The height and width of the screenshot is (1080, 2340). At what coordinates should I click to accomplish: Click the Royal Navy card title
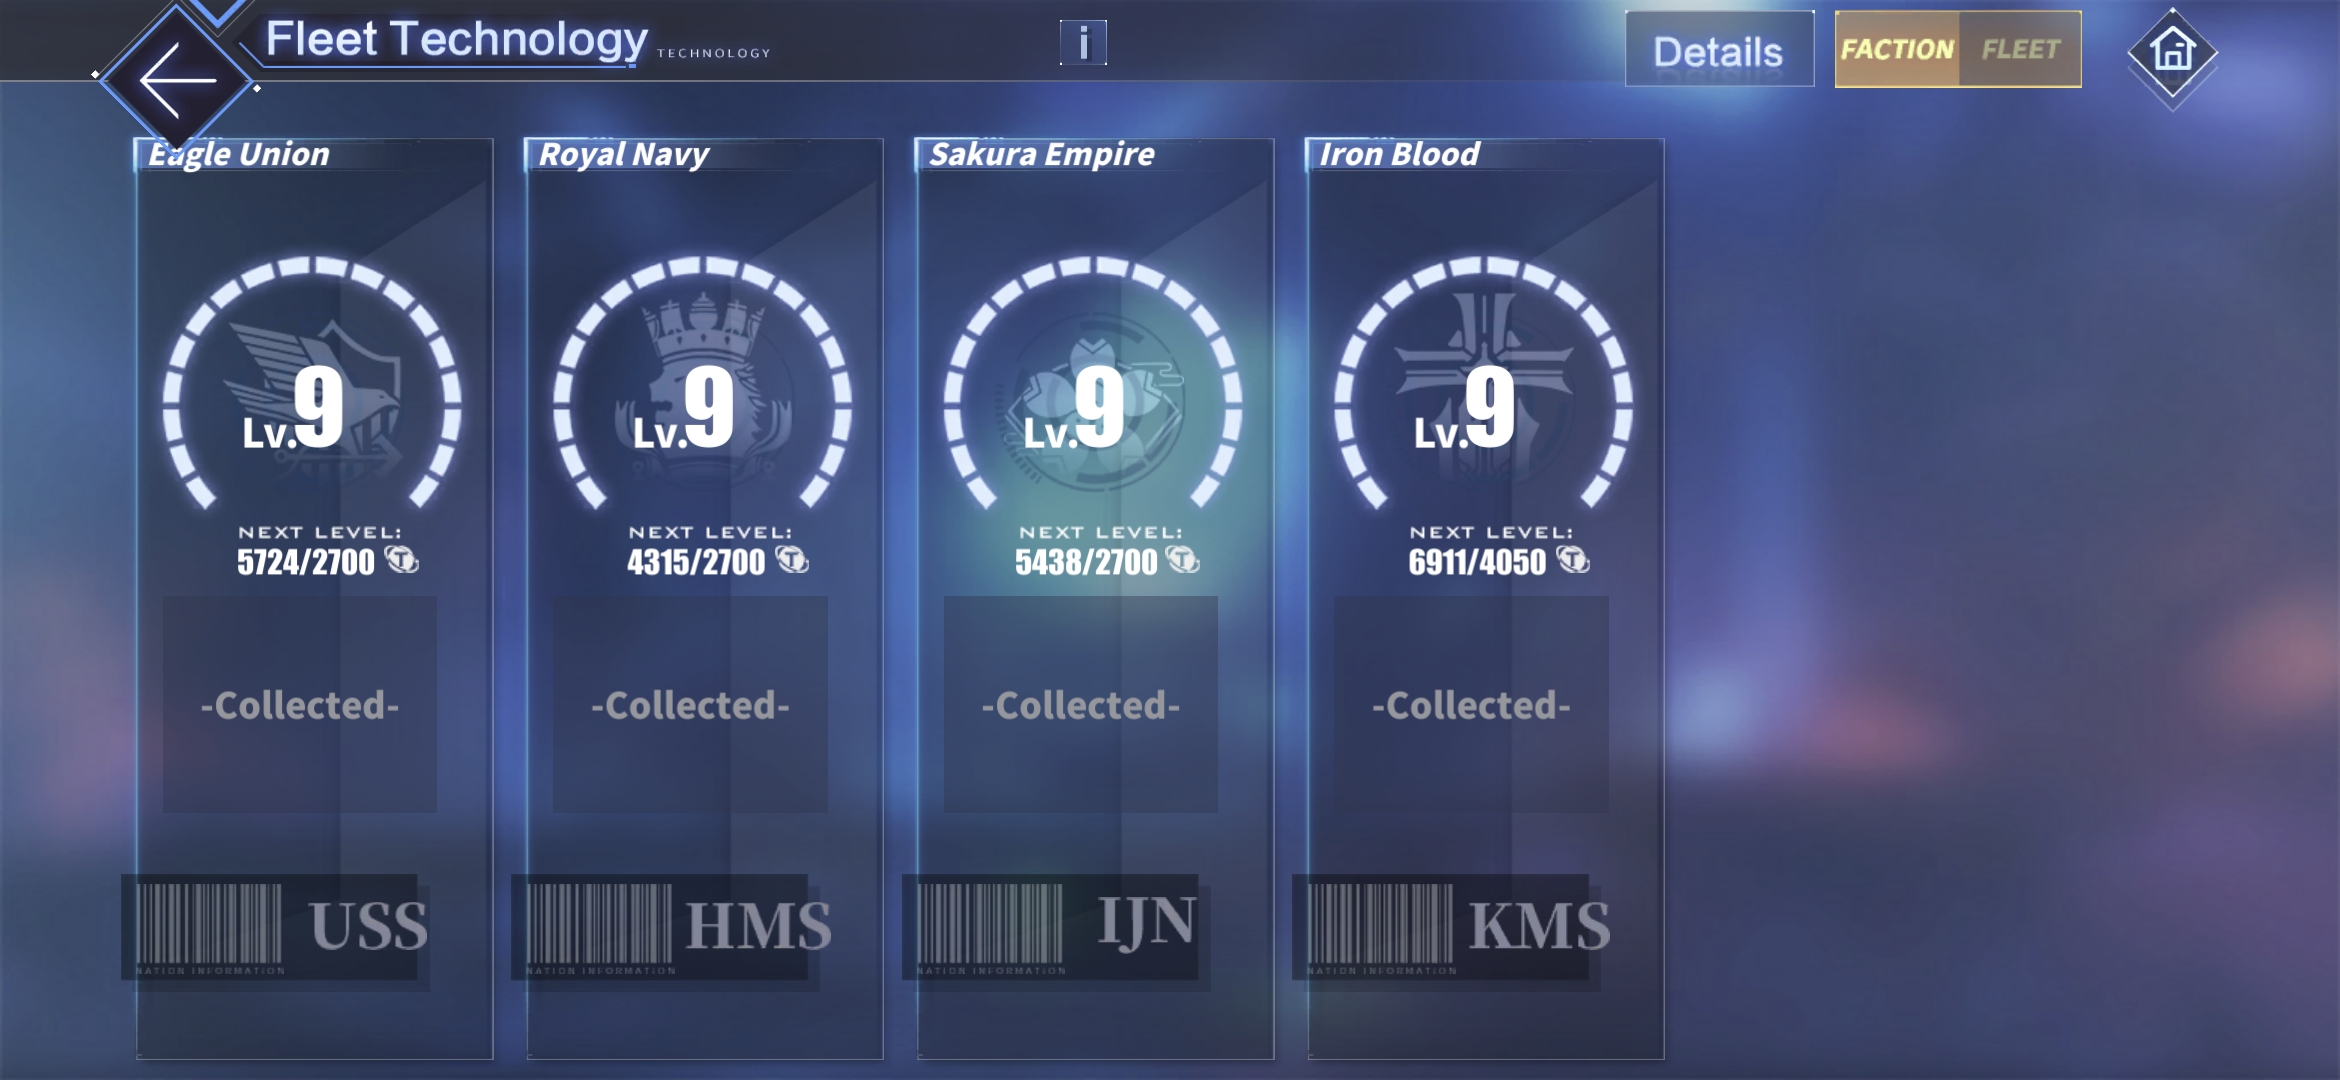click(624, 154)
